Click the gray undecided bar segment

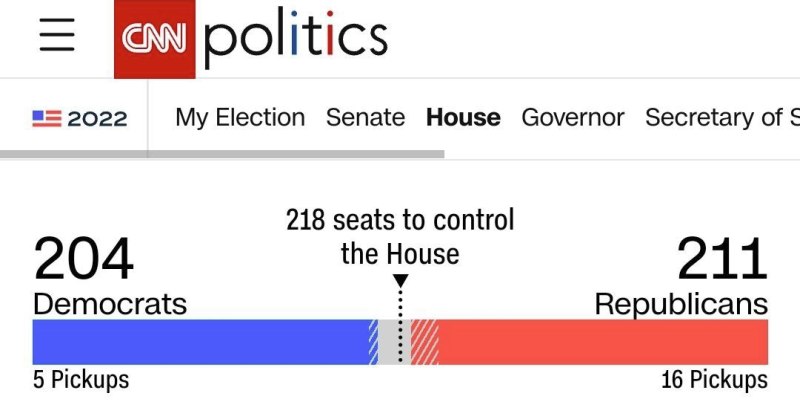(x=394, y=342)
